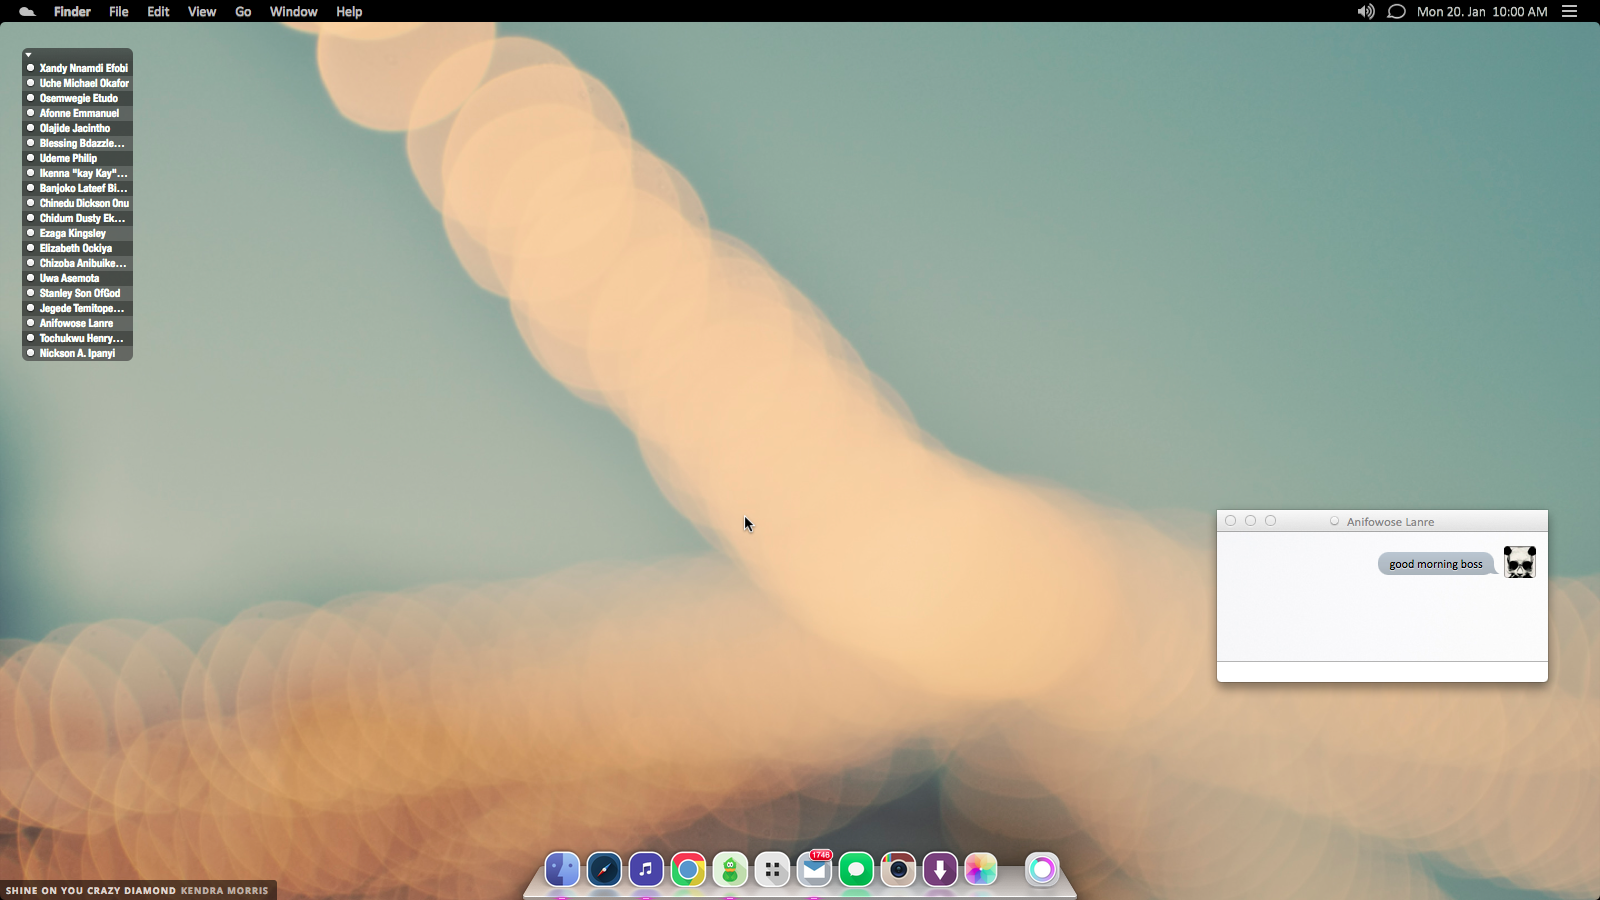Click the chat bubble menu bar icon
This screenshot has height=900, width=1600.
coord(1397,12)
